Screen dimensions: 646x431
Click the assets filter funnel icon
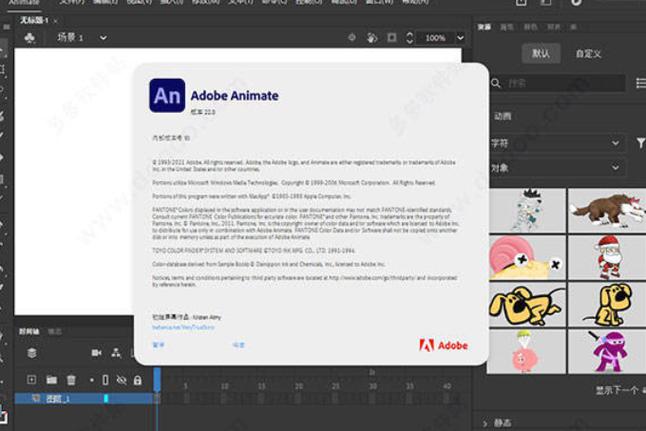(x=641, y=143)
